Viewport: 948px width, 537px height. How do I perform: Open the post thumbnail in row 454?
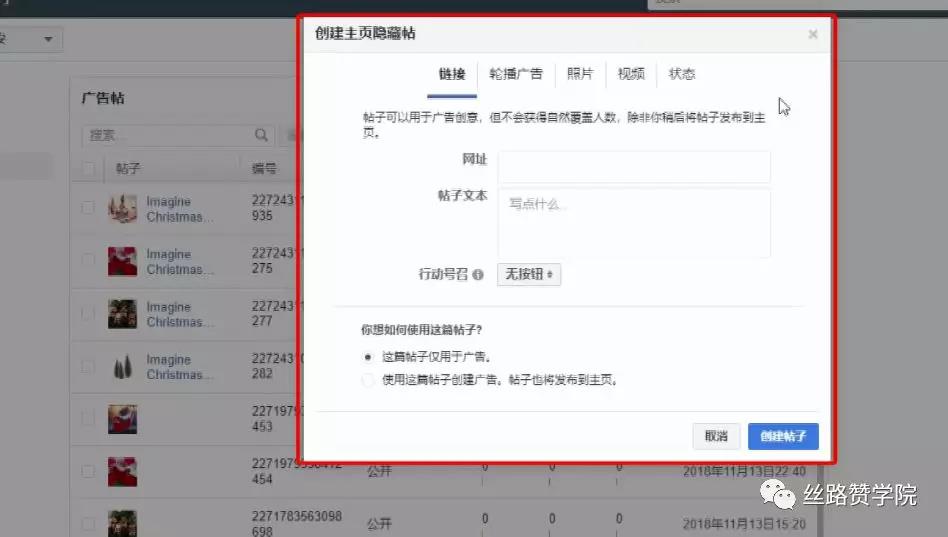click(122, 472)
